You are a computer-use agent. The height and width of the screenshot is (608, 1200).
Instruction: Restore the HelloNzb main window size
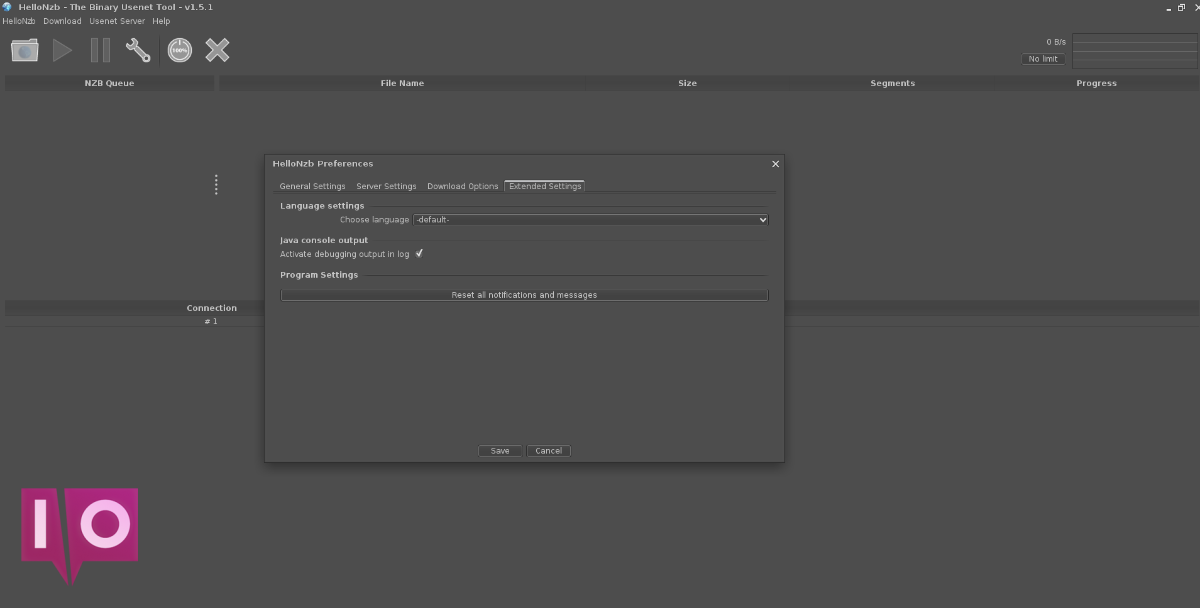coord(1181,7)
